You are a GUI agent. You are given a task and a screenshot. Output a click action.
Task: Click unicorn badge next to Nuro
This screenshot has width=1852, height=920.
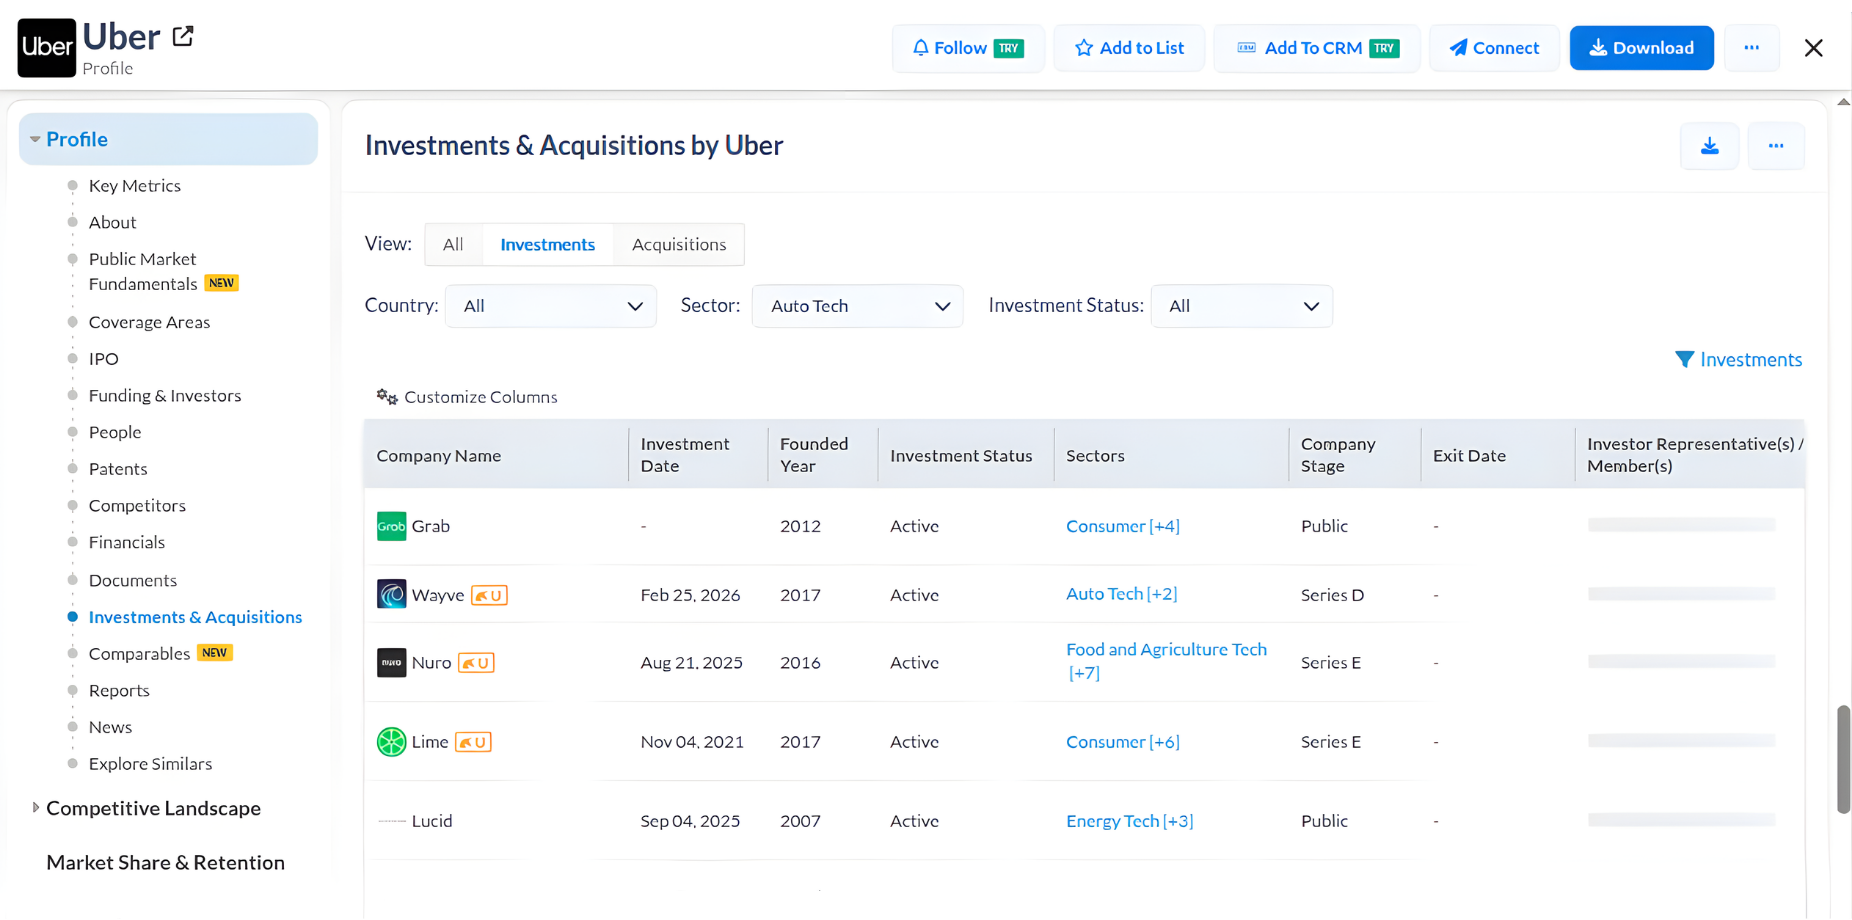(x=476, y=663)
